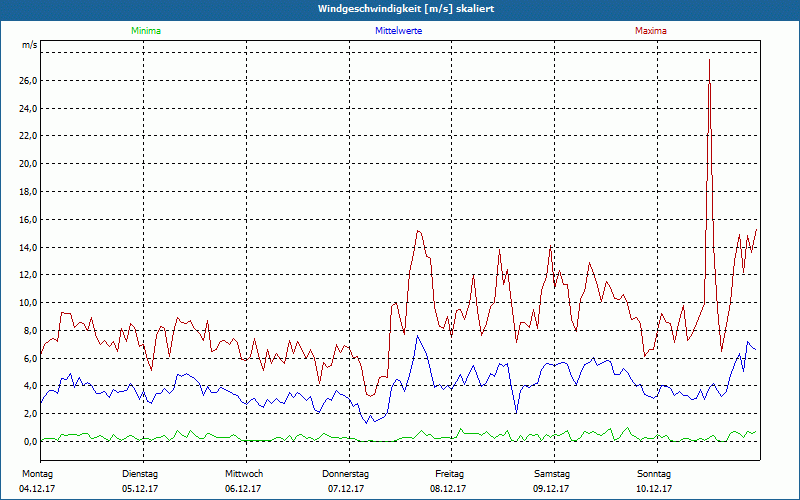Click the 'Sonntag' day label
This screenshot has height=500, width=800.
tap(654, 474)
